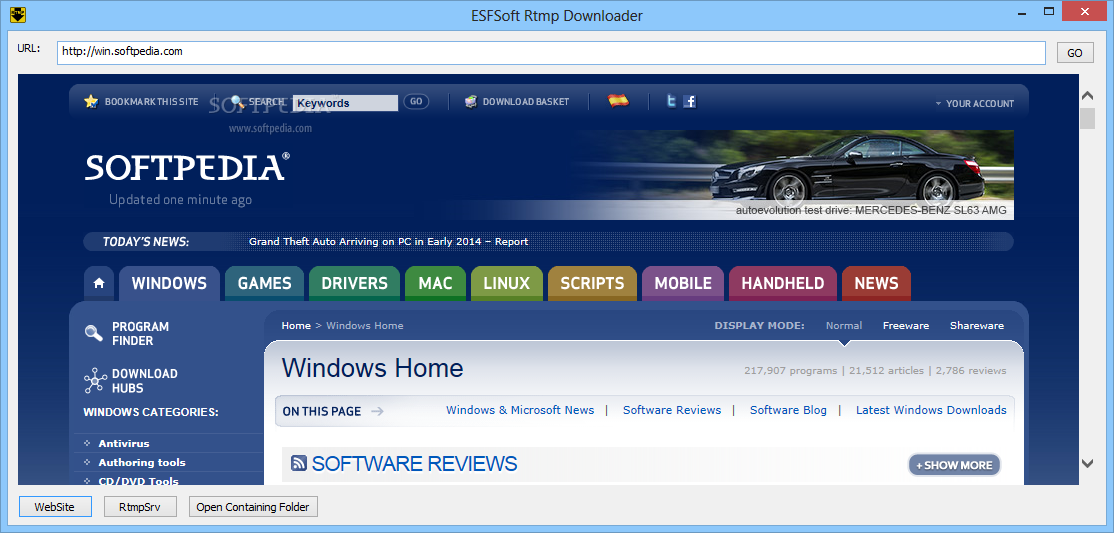The width and height of the screenshot is (1114, 533).
Task: Click the RSS icon beside Software Reviews
Action: point(299,464)
